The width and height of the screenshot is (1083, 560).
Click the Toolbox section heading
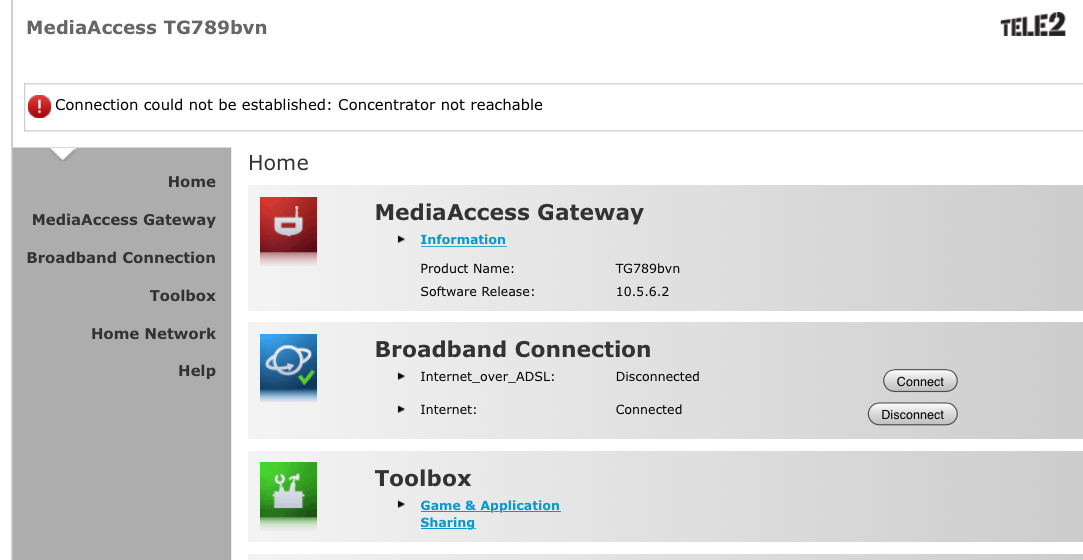(423, 478)
